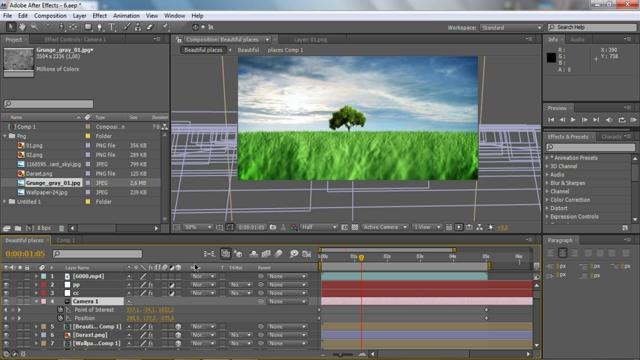
Task: Collapse the Png folder in Project
Action: point(5,136)
